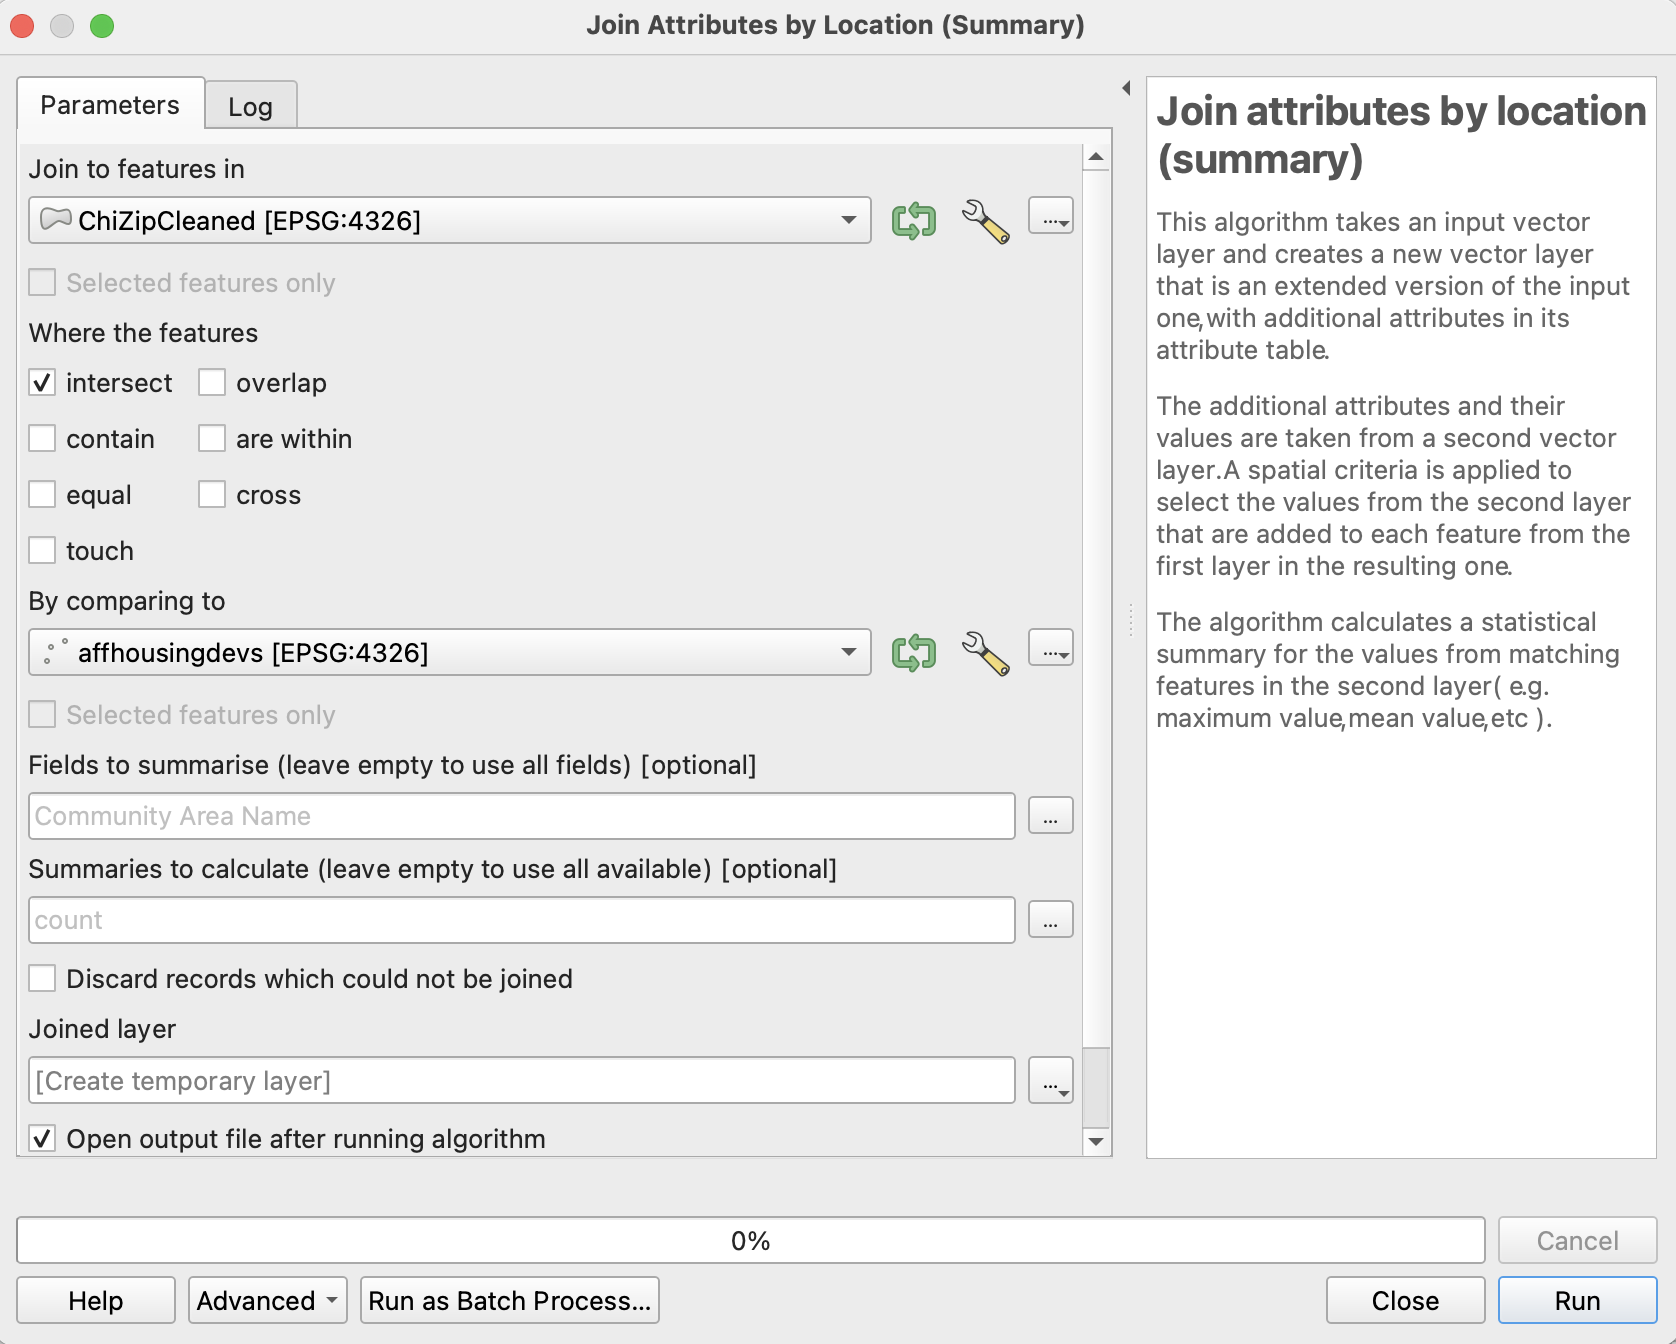Viewport: 1676px width, 1344px height.
Task: Open the Advanced dropdown menu
Action: tap(267, 1300)
